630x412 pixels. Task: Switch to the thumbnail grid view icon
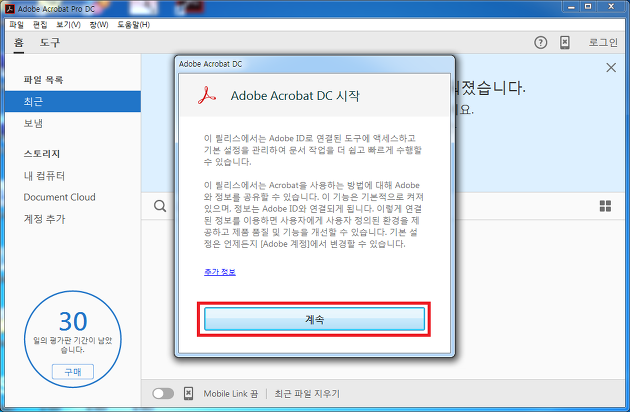[605, 206]
